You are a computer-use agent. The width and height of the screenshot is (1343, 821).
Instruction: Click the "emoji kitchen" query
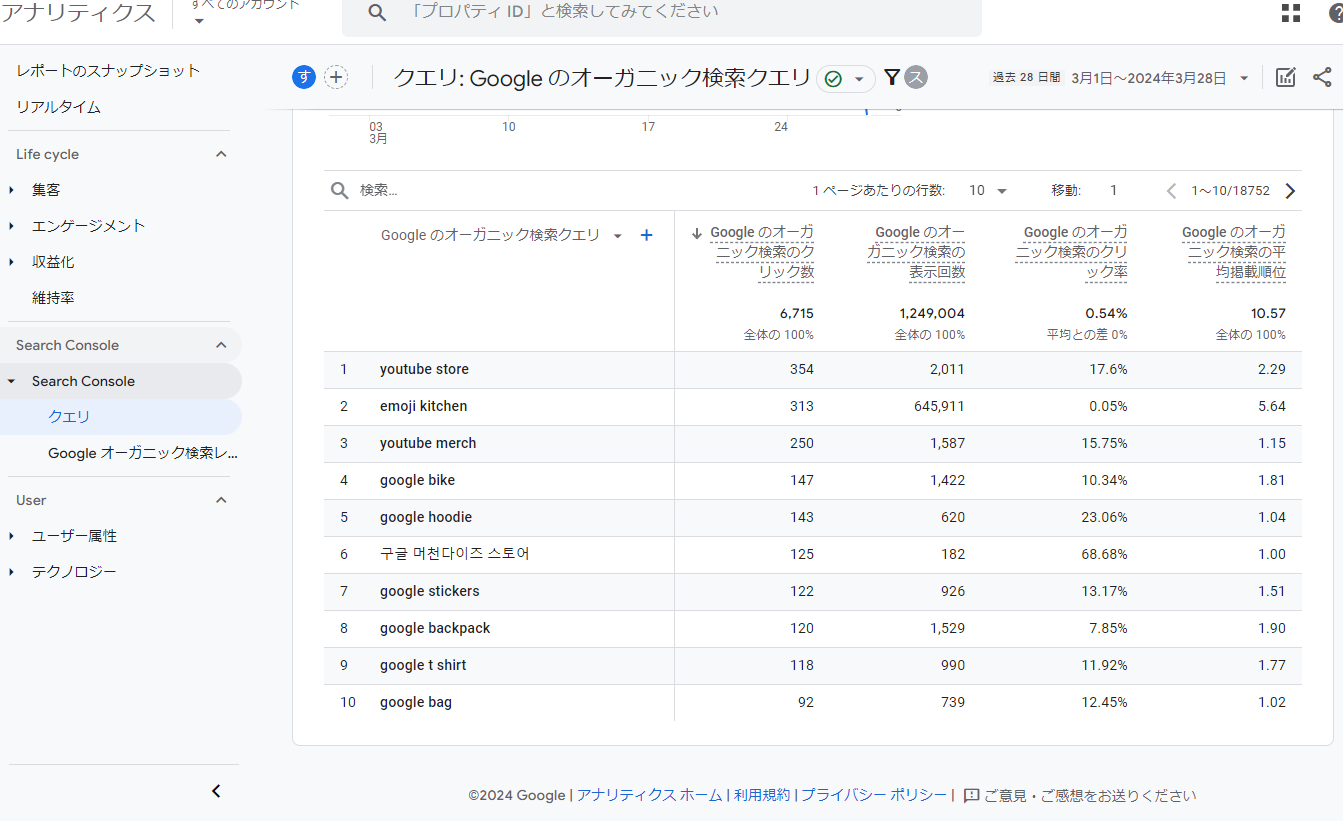click(x=423, y=407)
